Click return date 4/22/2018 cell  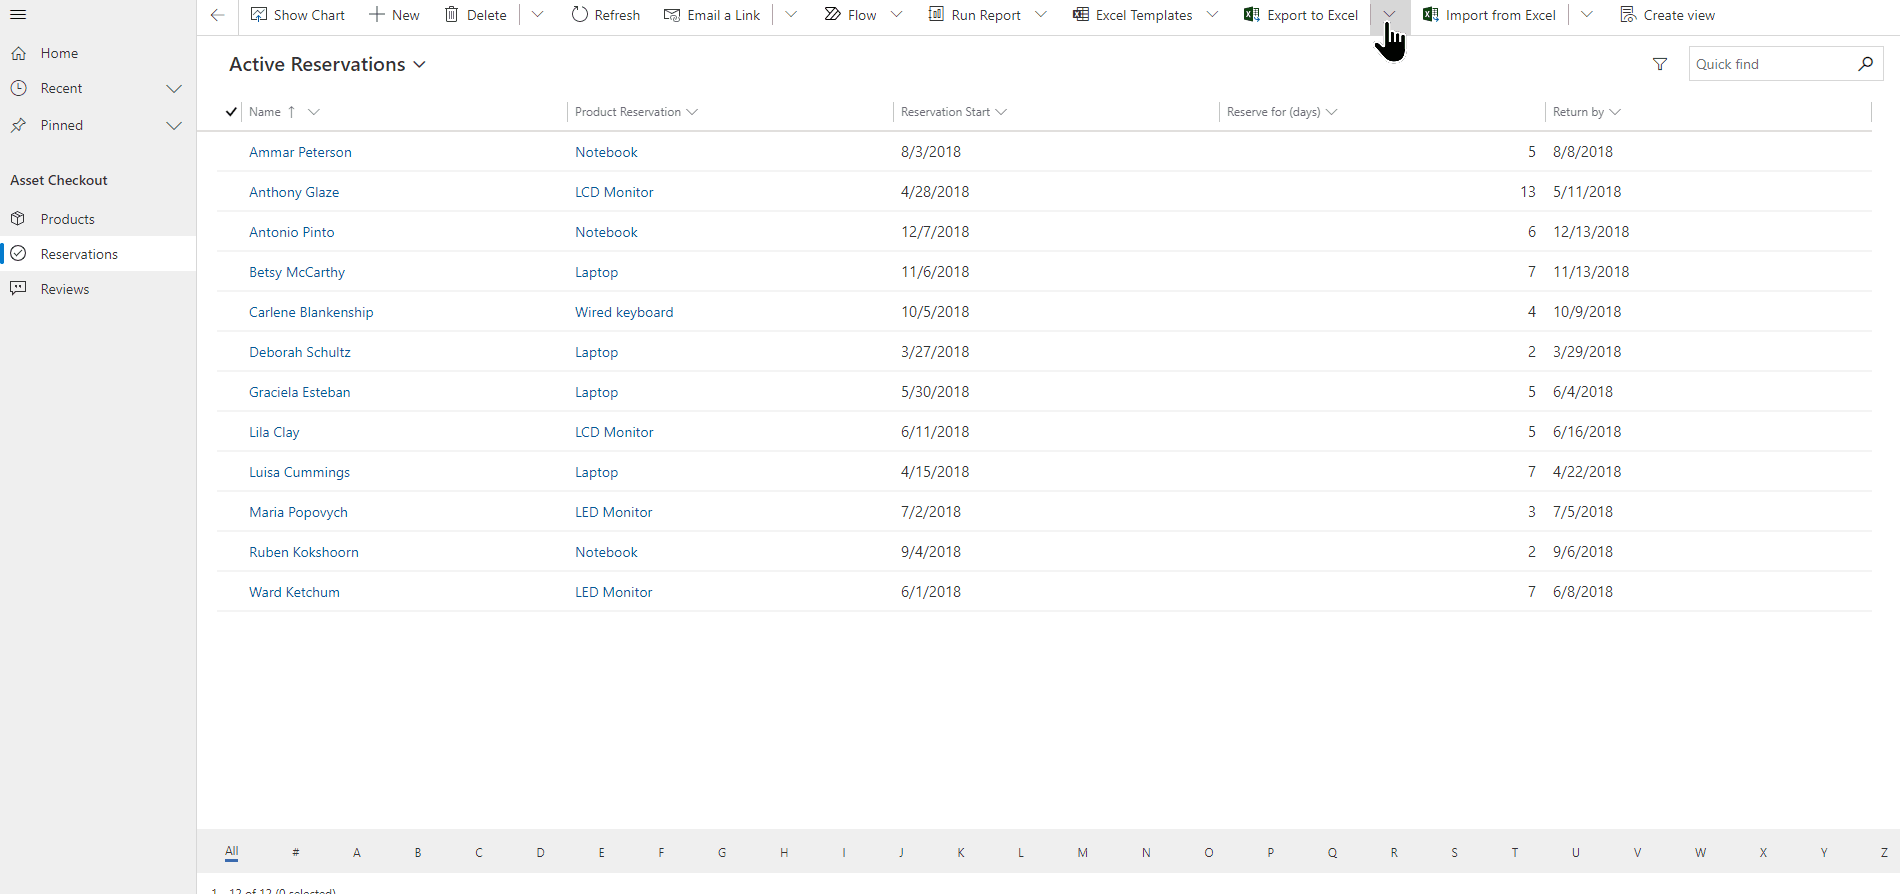pos(1587,472)
